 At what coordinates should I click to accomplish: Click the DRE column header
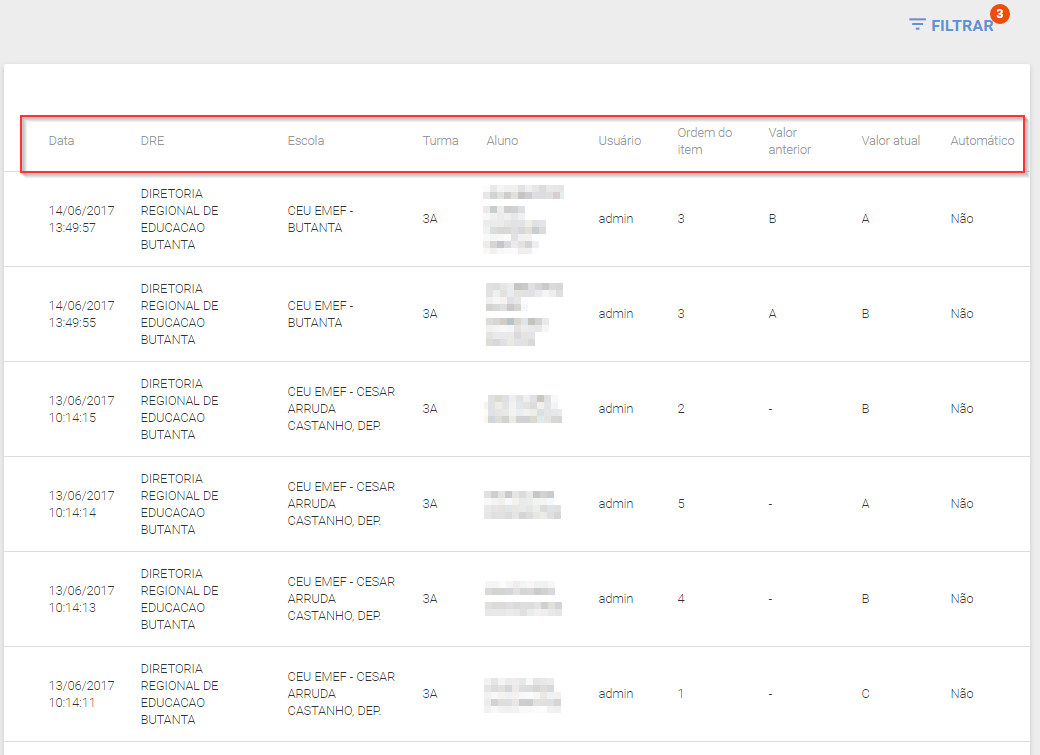point(152,141)
